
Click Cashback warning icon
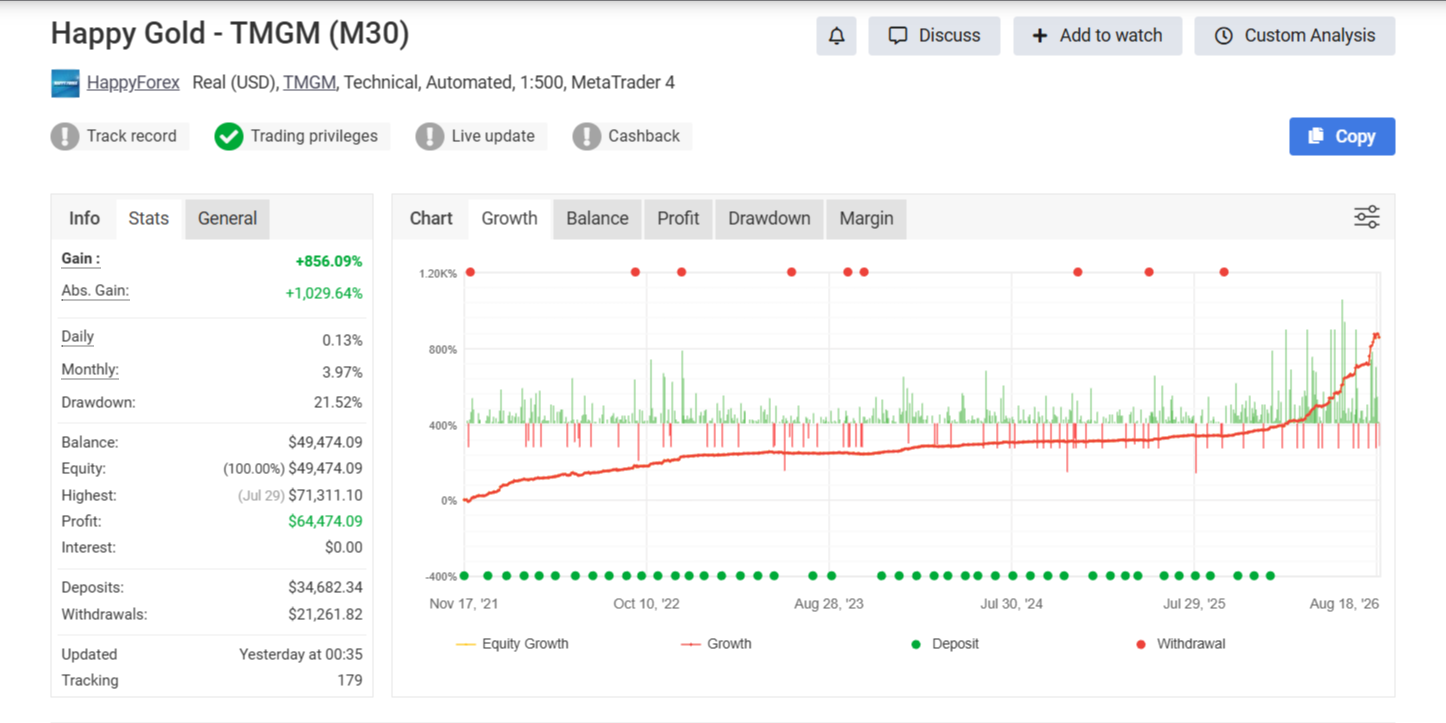click(587, 136)
